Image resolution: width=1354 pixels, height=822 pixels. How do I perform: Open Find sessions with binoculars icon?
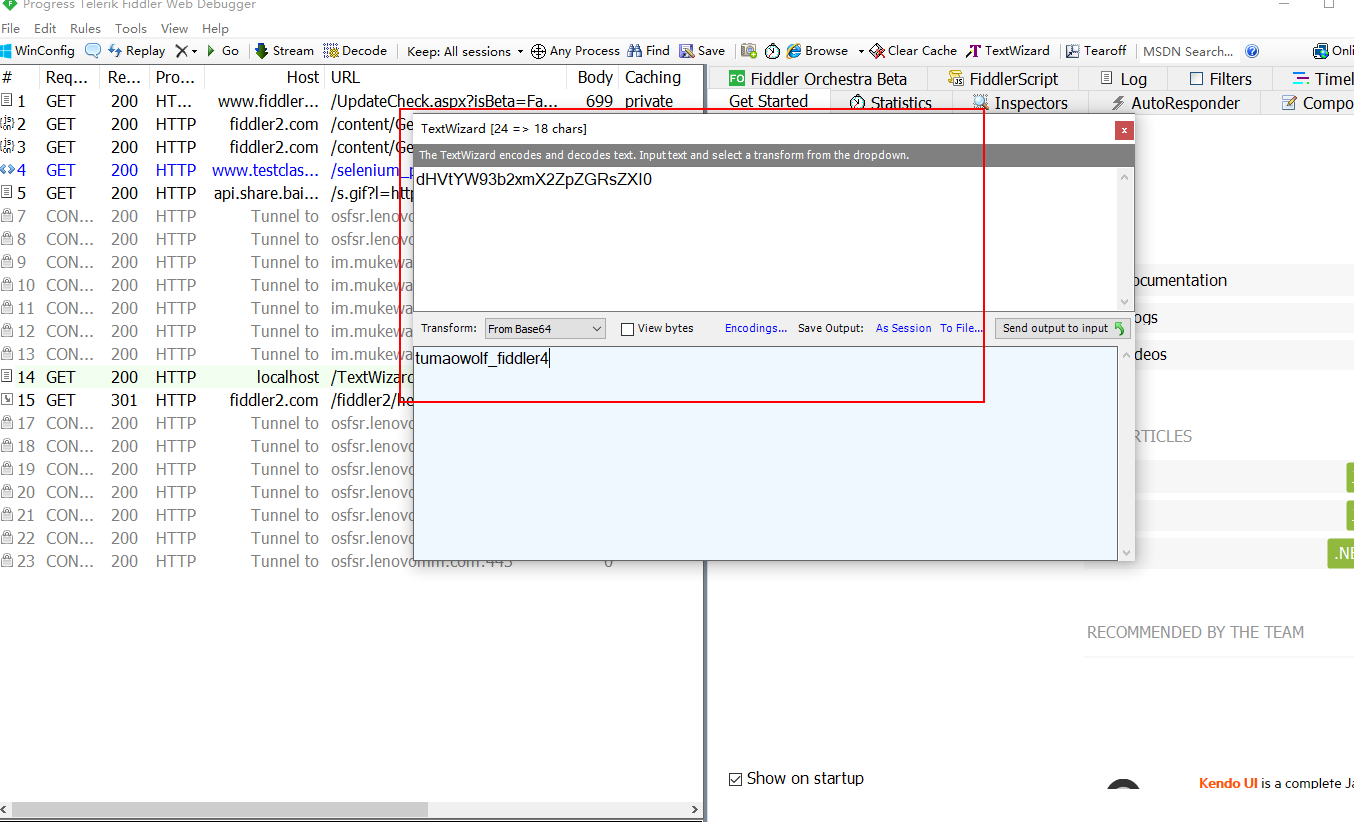click(649, 51)
